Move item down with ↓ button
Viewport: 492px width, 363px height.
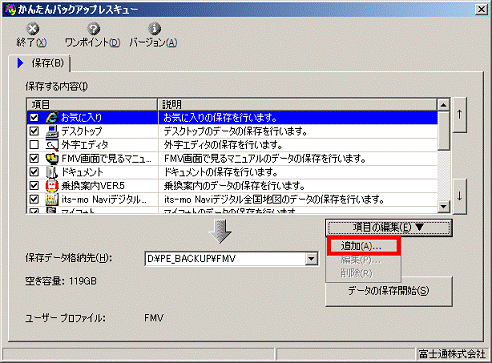460,196
